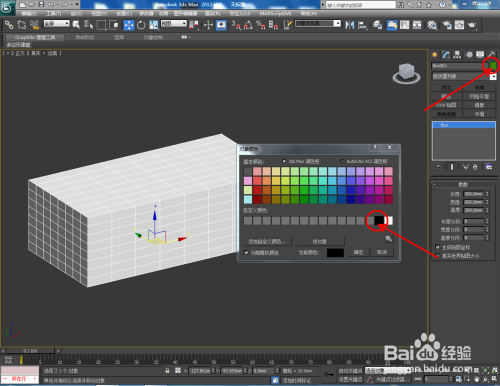
Task: Confirm the color dialog with OK button
Action: tap(358, 252)
